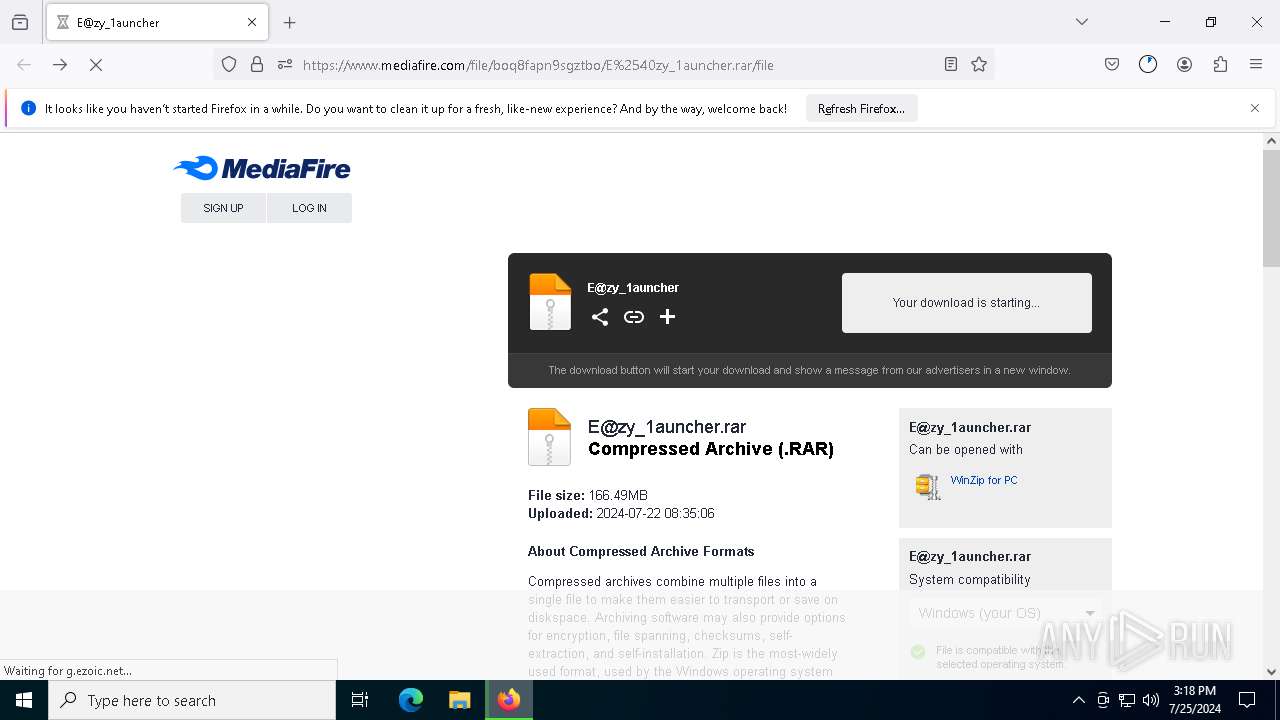Bookmark this page with star icon
This screenshot has width=1280, height=720.
tap(979, 64)
